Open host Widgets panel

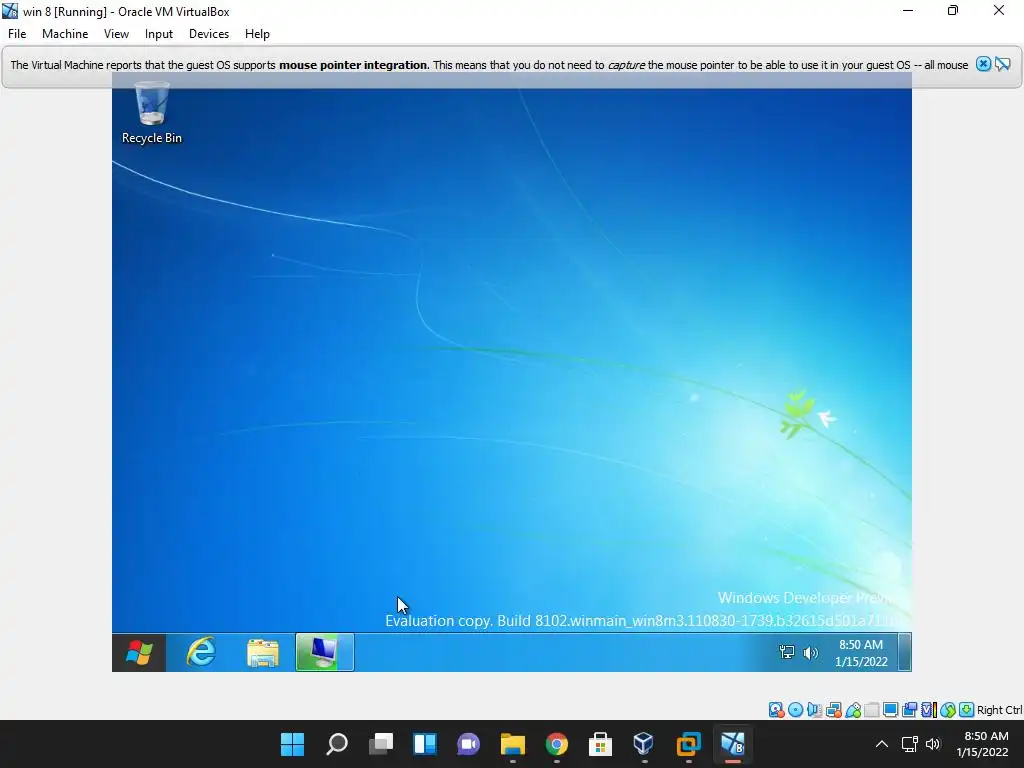pos(424,744)
